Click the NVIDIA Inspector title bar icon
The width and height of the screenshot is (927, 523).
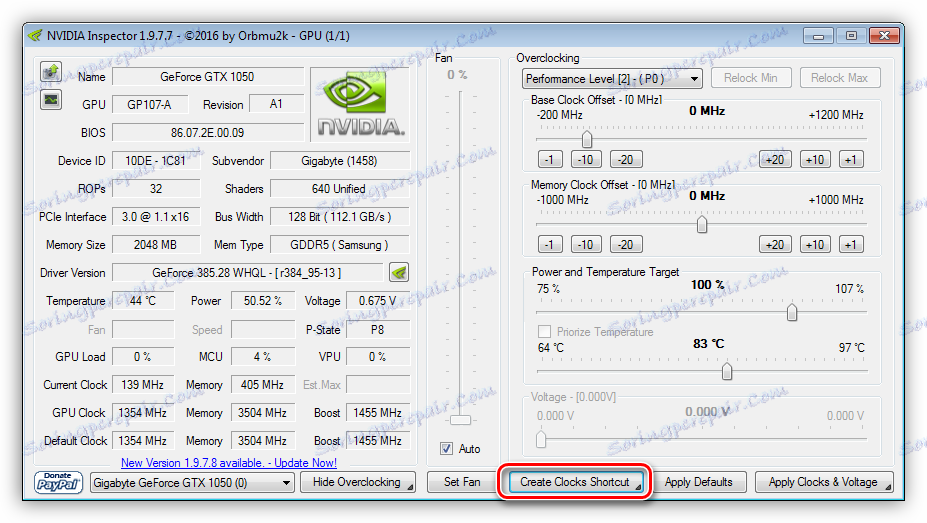pos(35,35)
